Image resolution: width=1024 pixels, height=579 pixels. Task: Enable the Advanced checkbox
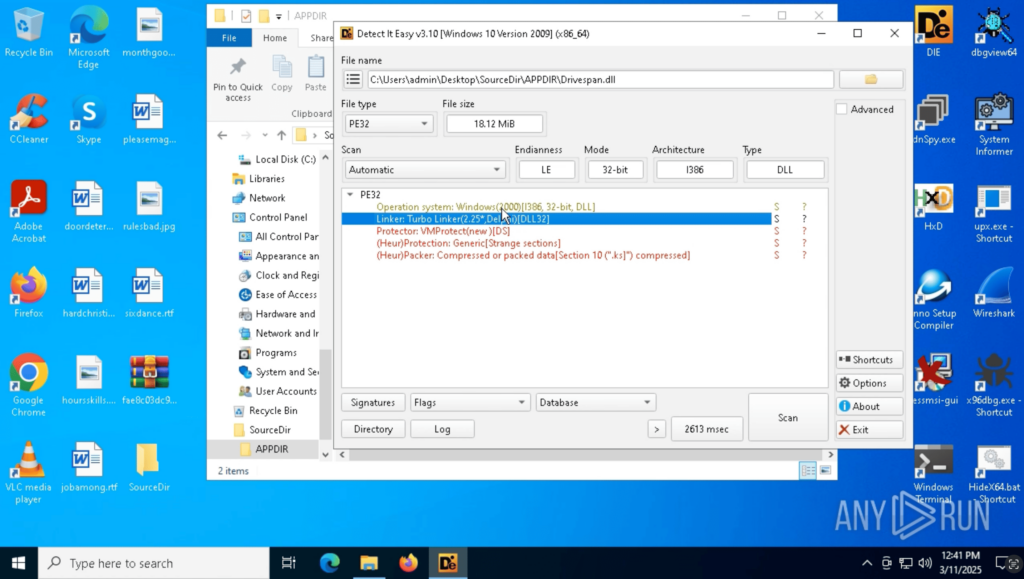coord(842,109)
